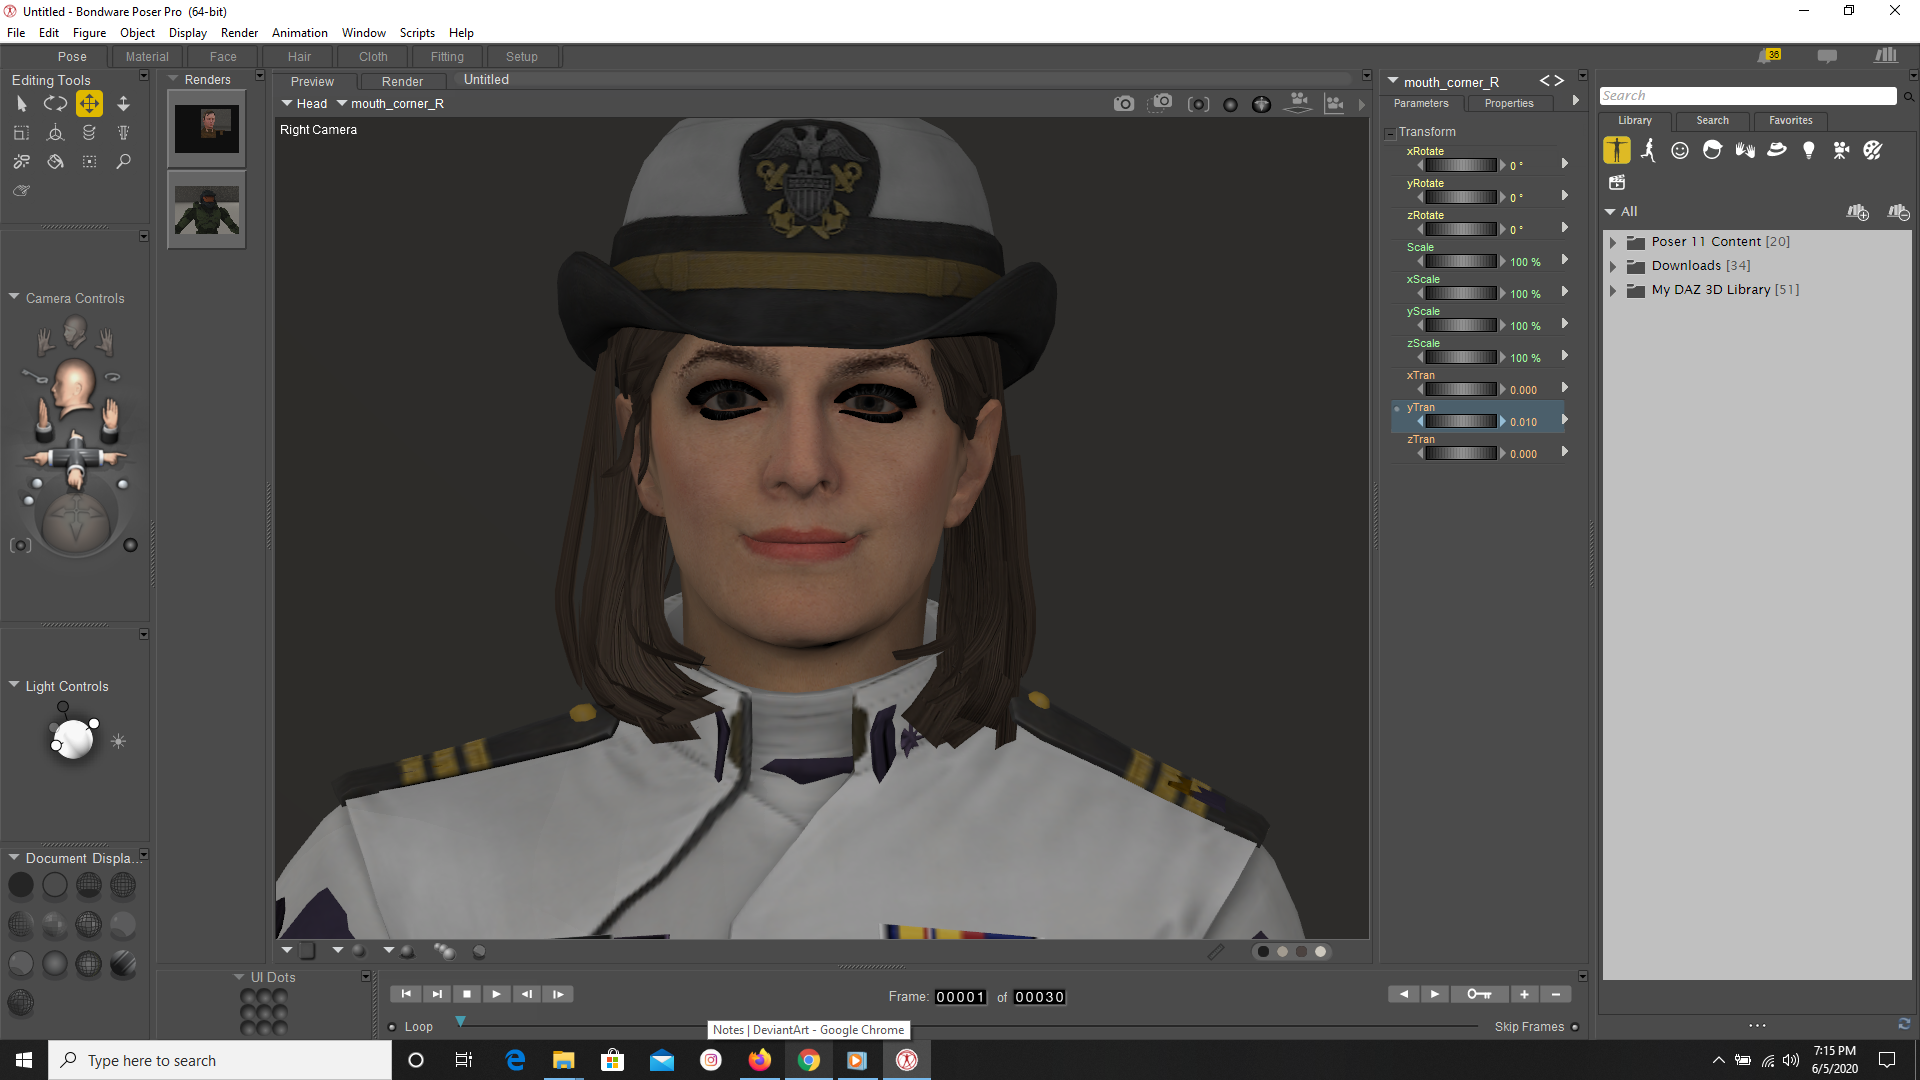The width and height of the screenshot is (1920, 1080).
Task: Open the Expression library category
Action: [x=1680, y=150]
